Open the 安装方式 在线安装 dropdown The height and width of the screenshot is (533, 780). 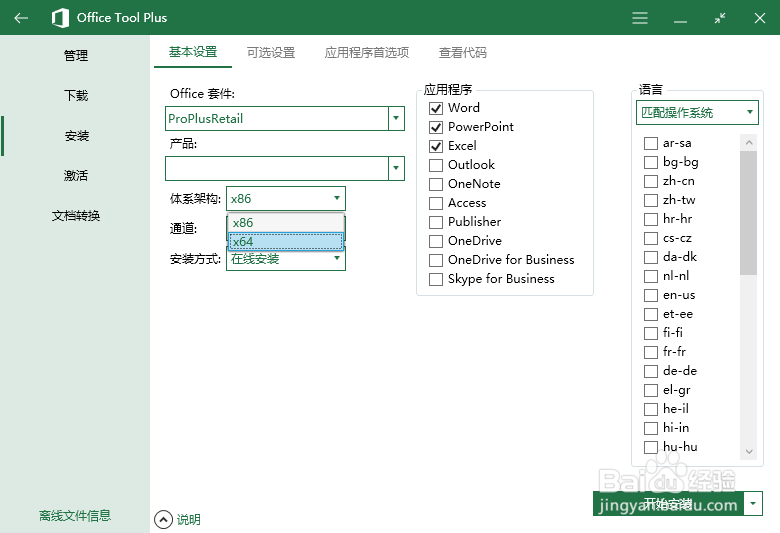(x=286, y=259)
